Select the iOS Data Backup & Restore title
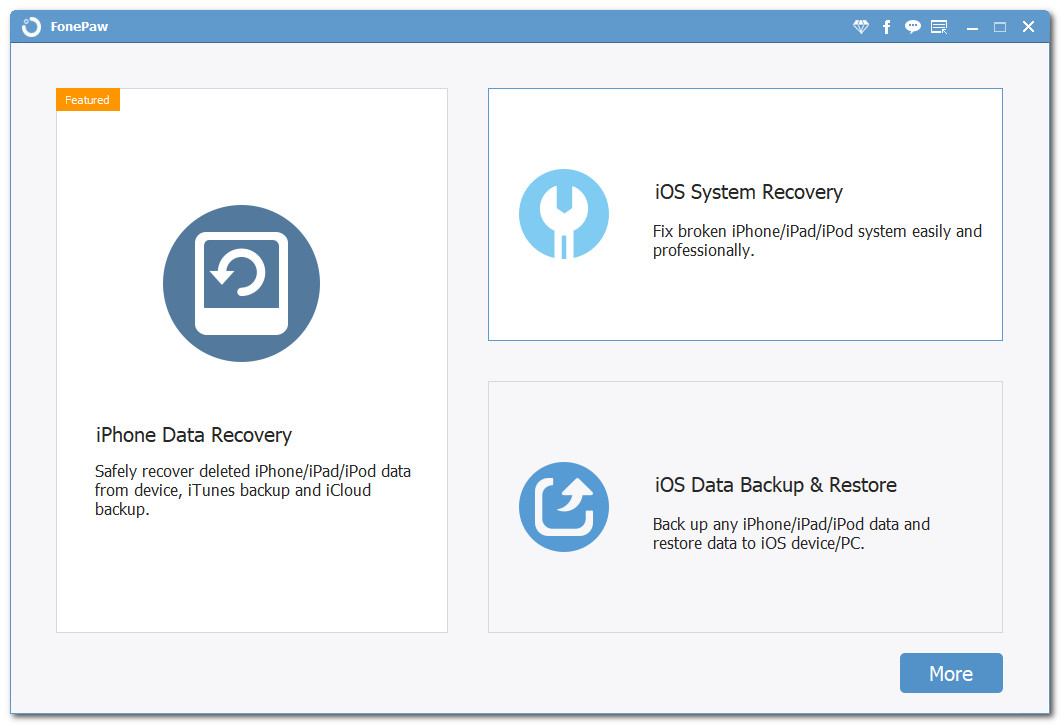 (775, 485)
